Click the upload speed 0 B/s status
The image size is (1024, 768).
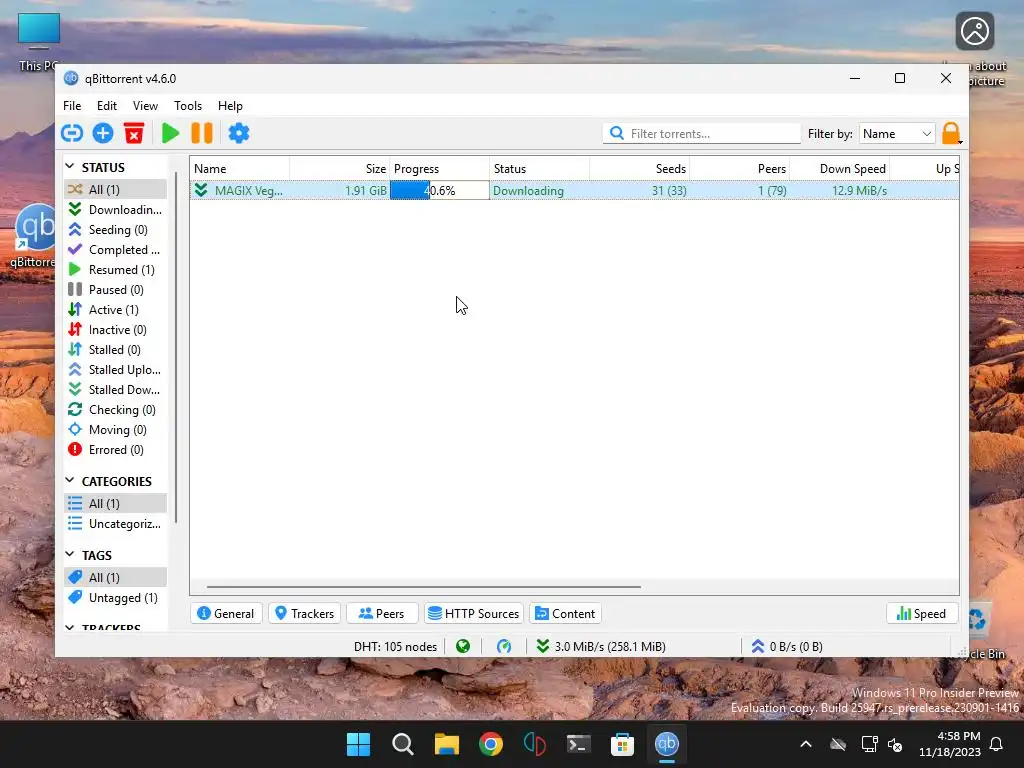(787, 647)
